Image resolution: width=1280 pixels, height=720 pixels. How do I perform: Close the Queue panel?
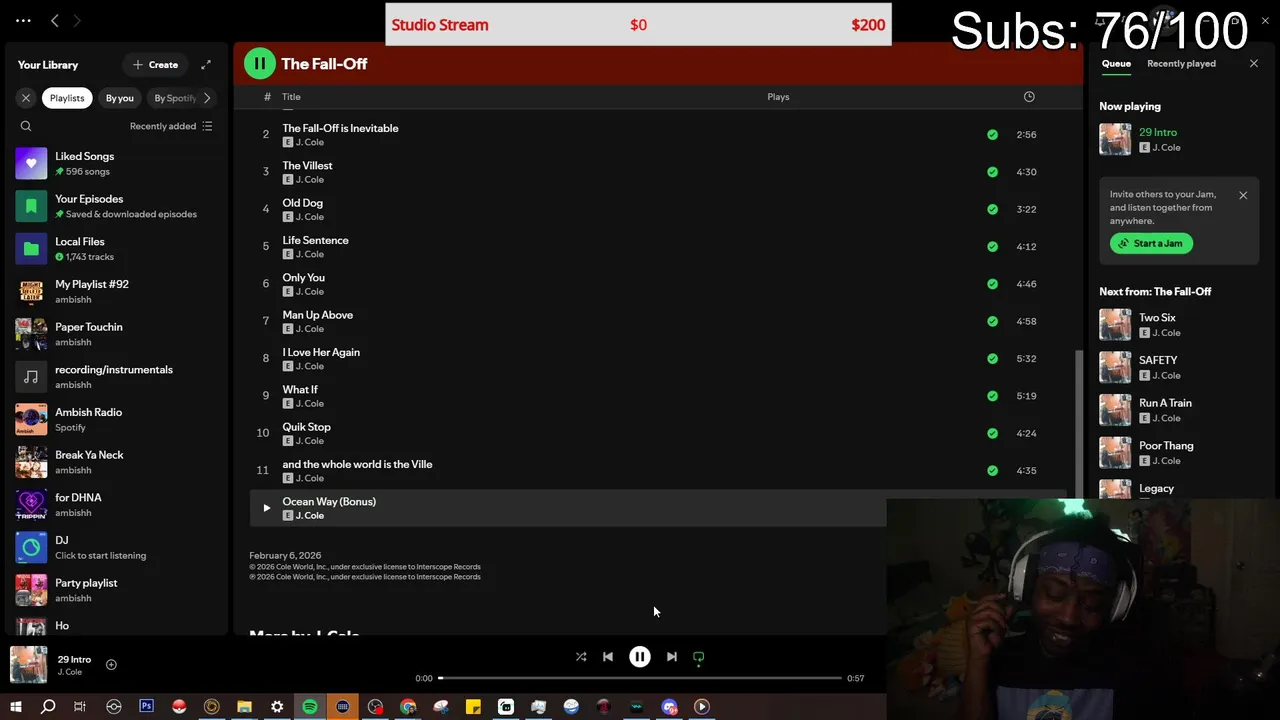tap(1254, 64)
